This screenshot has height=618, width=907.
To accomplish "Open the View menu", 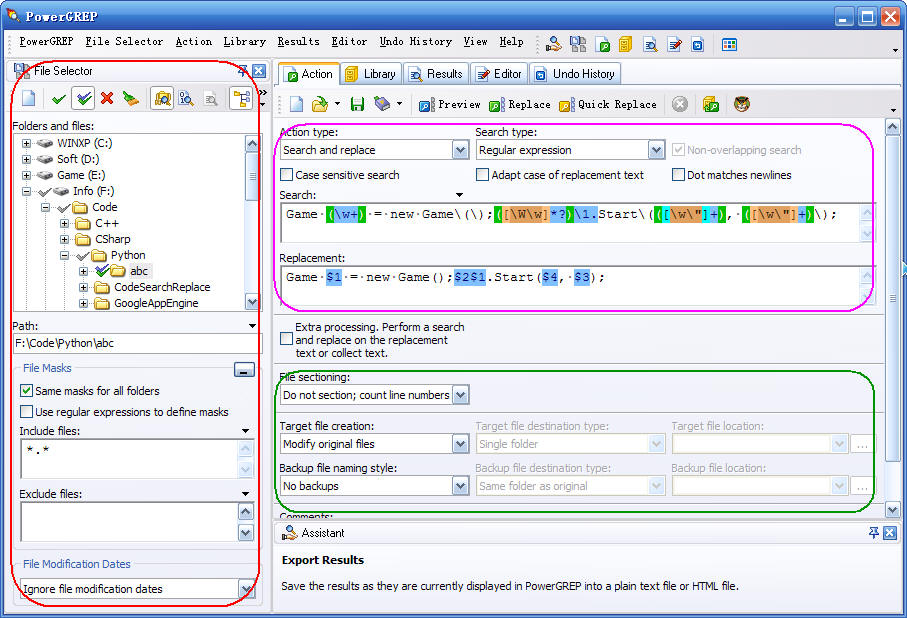I will [x=475, y=41].
